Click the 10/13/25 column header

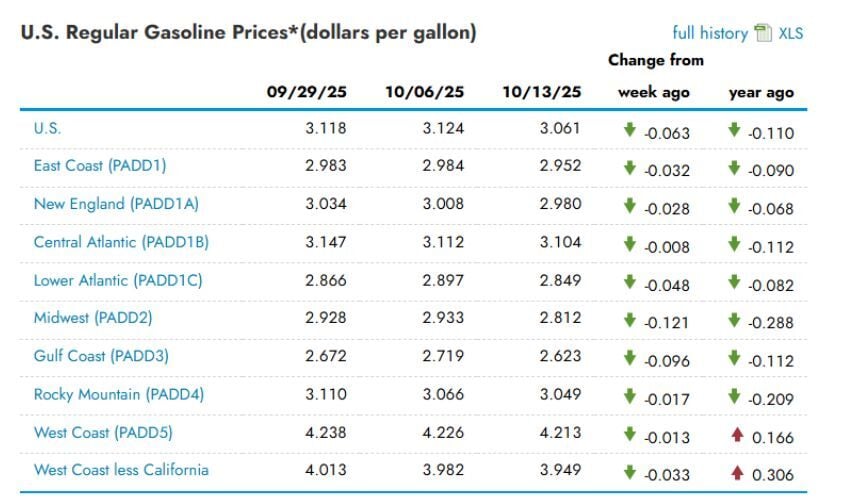[x=542, y=92]
